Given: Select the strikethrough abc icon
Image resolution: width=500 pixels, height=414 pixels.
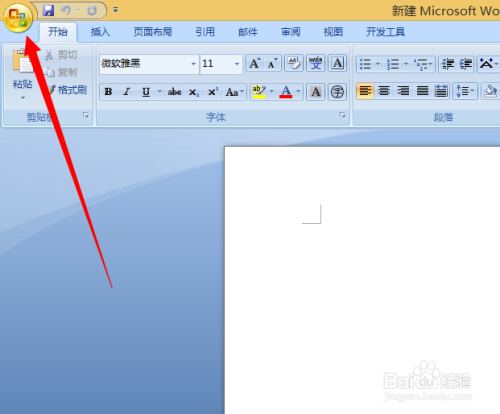Looking at the screenshot, I should coord(174,92).
